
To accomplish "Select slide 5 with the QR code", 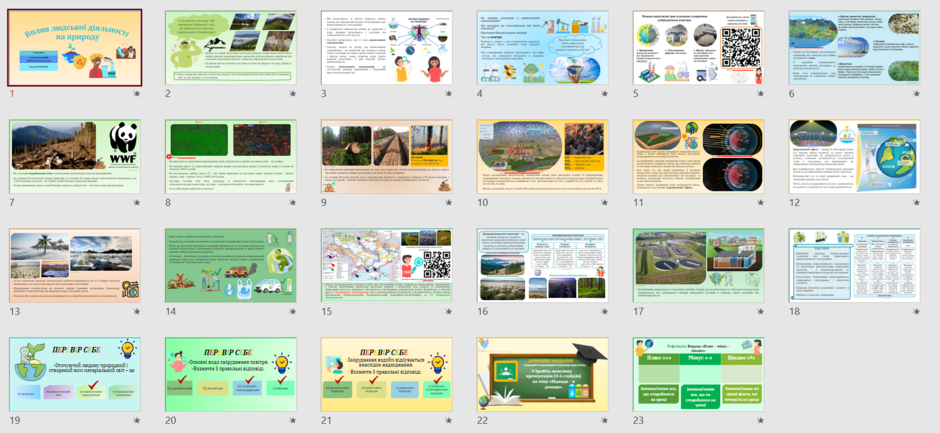I will [698, 47].
